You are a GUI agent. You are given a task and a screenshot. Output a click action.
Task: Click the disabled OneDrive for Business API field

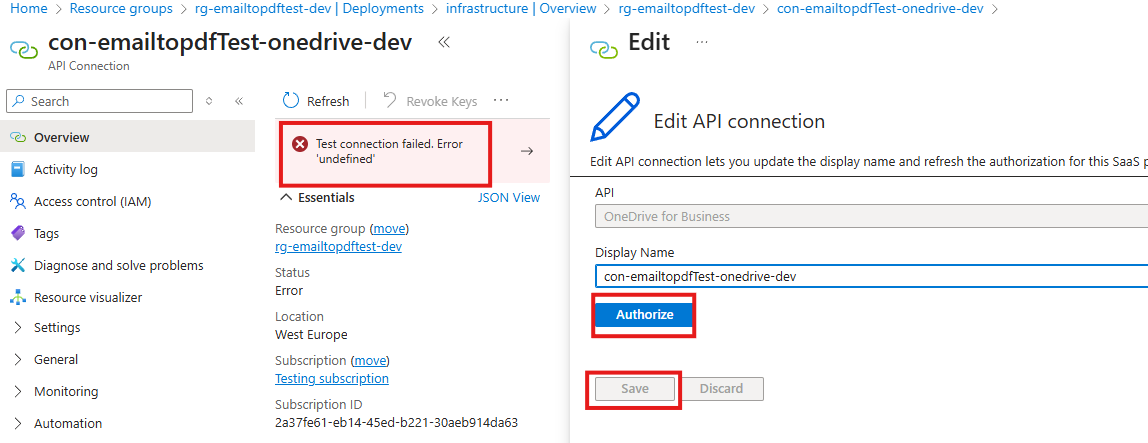click(x=871, y=216)
